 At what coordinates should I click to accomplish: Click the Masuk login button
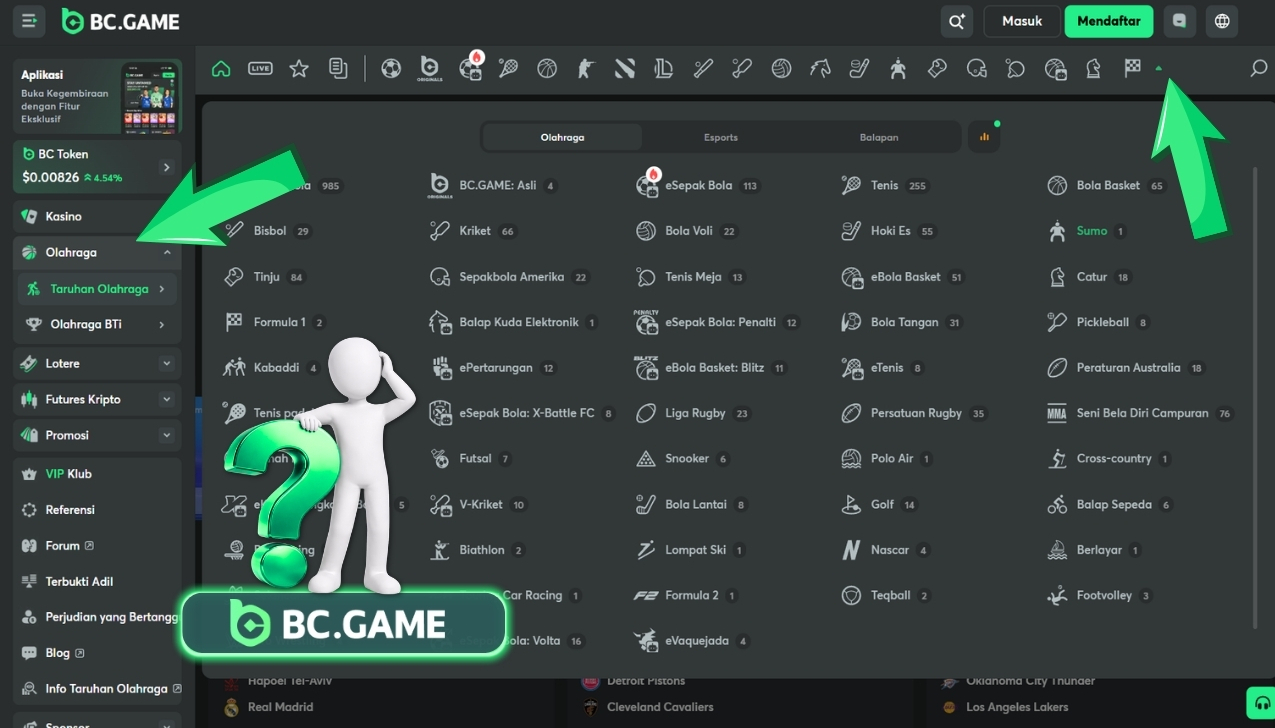point(1022,21)
